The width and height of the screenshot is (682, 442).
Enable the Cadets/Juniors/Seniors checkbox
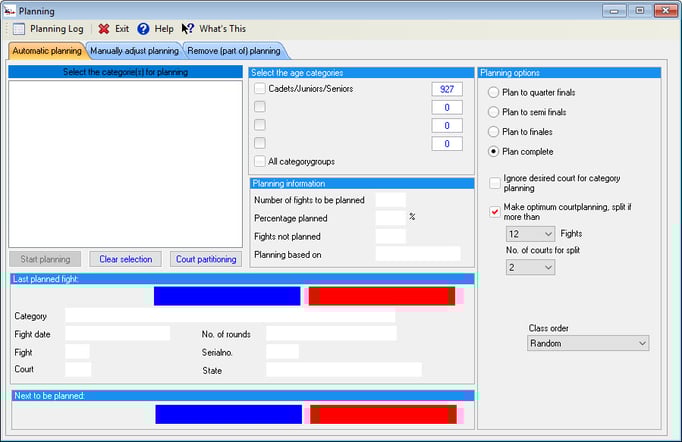click(260, 89)
